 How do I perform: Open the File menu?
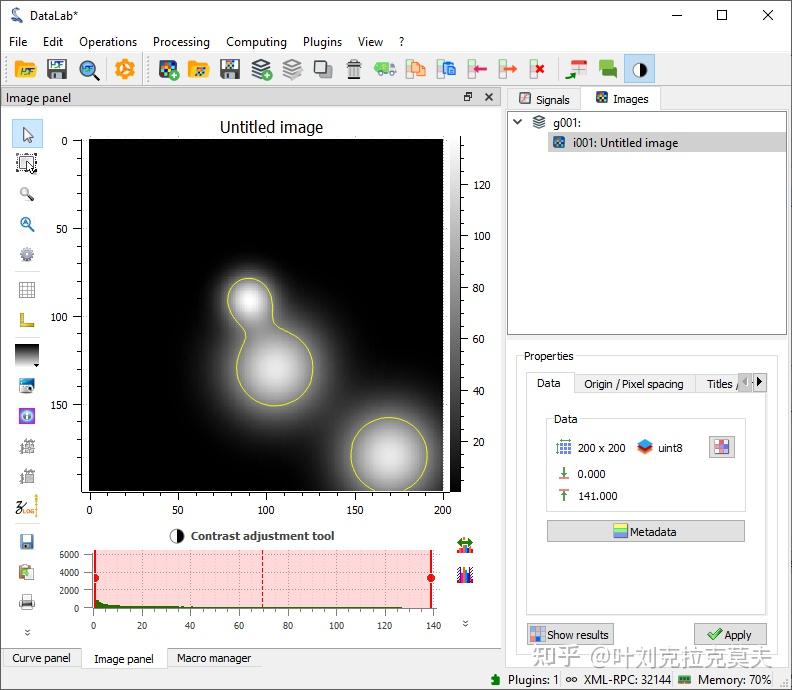click(x=18, y=42)
